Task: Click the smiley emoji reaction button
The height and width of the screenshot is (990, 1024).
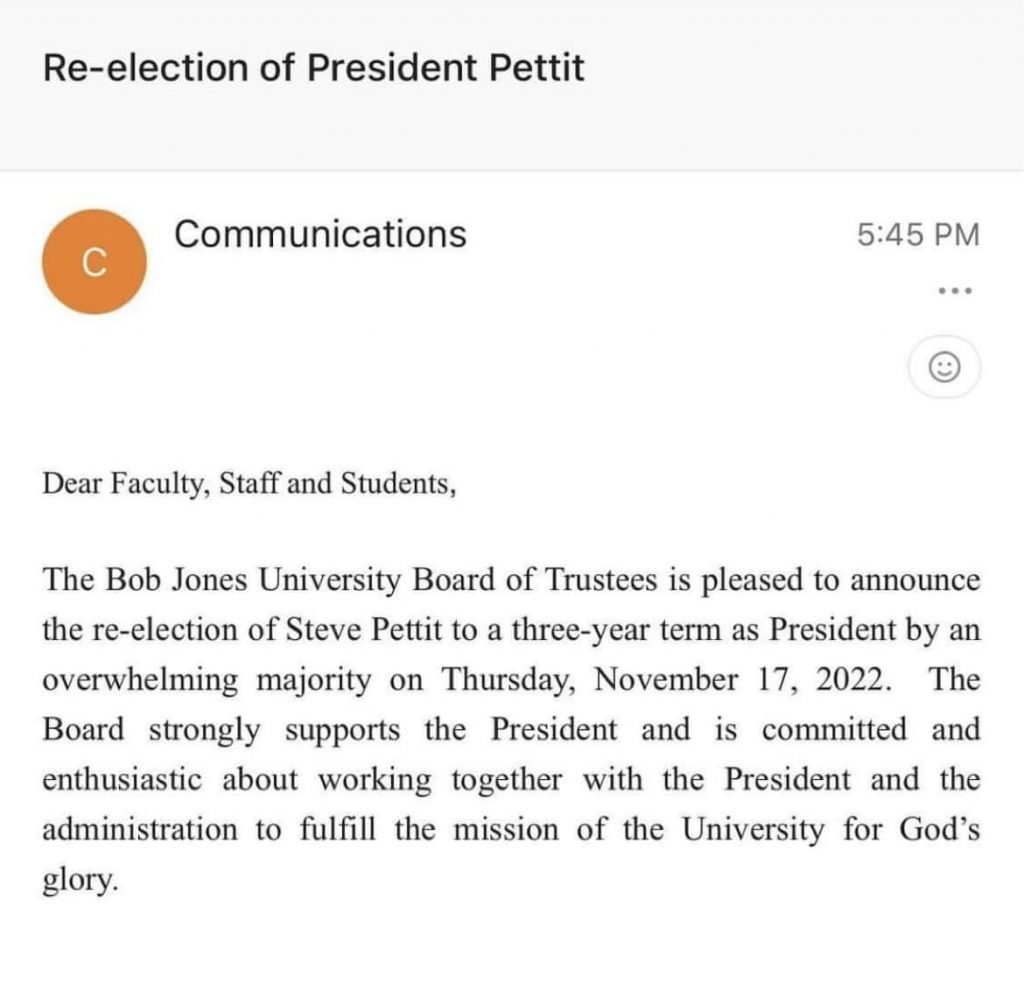Action: point(944,366)
